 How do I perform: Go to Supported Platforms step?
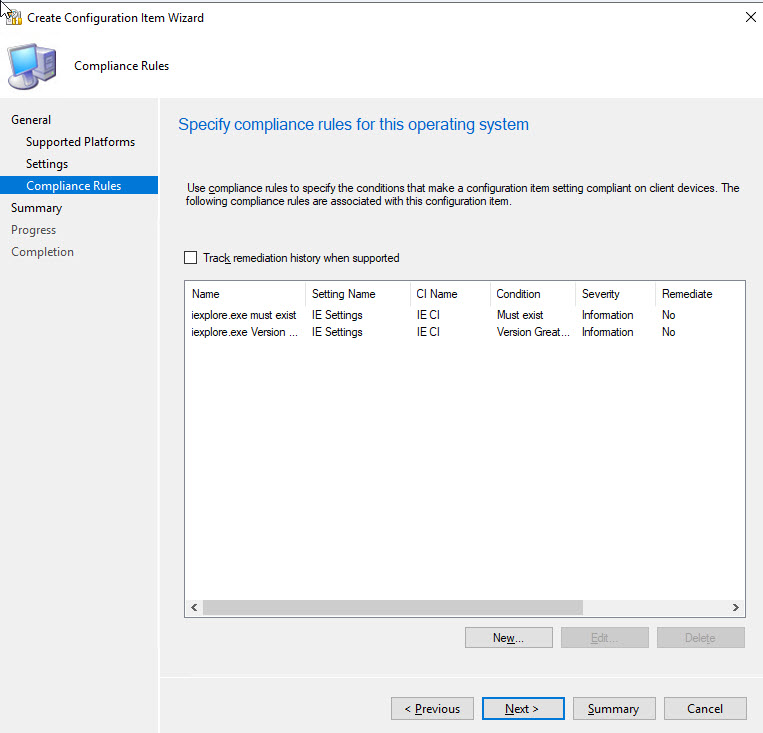tap(80, 142)
